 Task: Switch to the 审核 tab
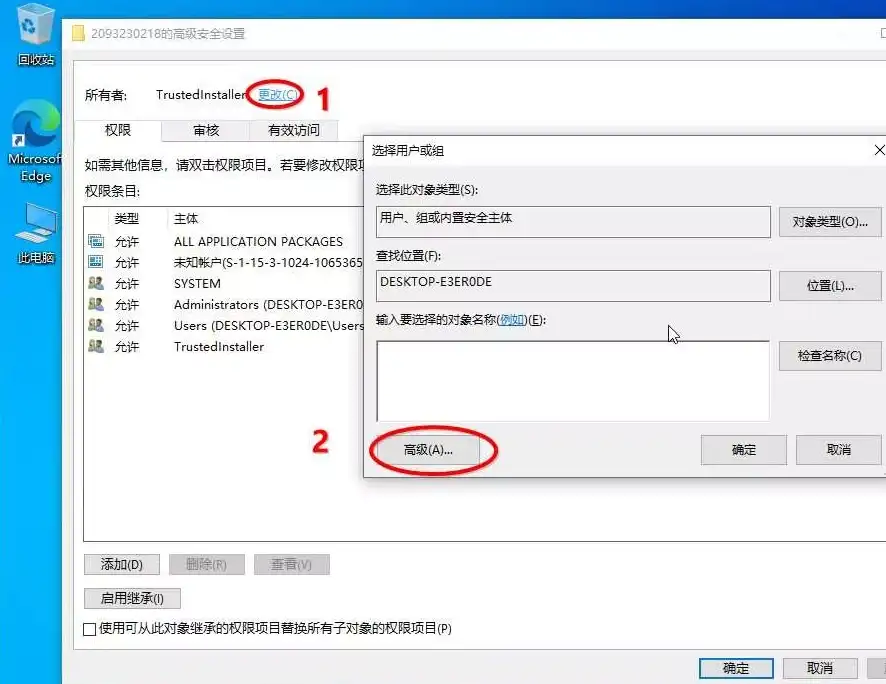tap(206, 130)
